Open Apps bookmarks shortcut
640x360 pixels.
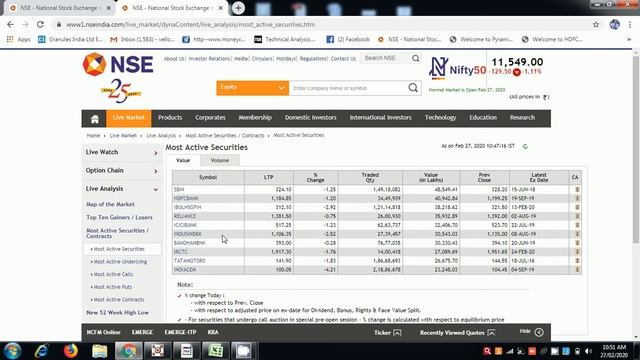pos(19,39)
